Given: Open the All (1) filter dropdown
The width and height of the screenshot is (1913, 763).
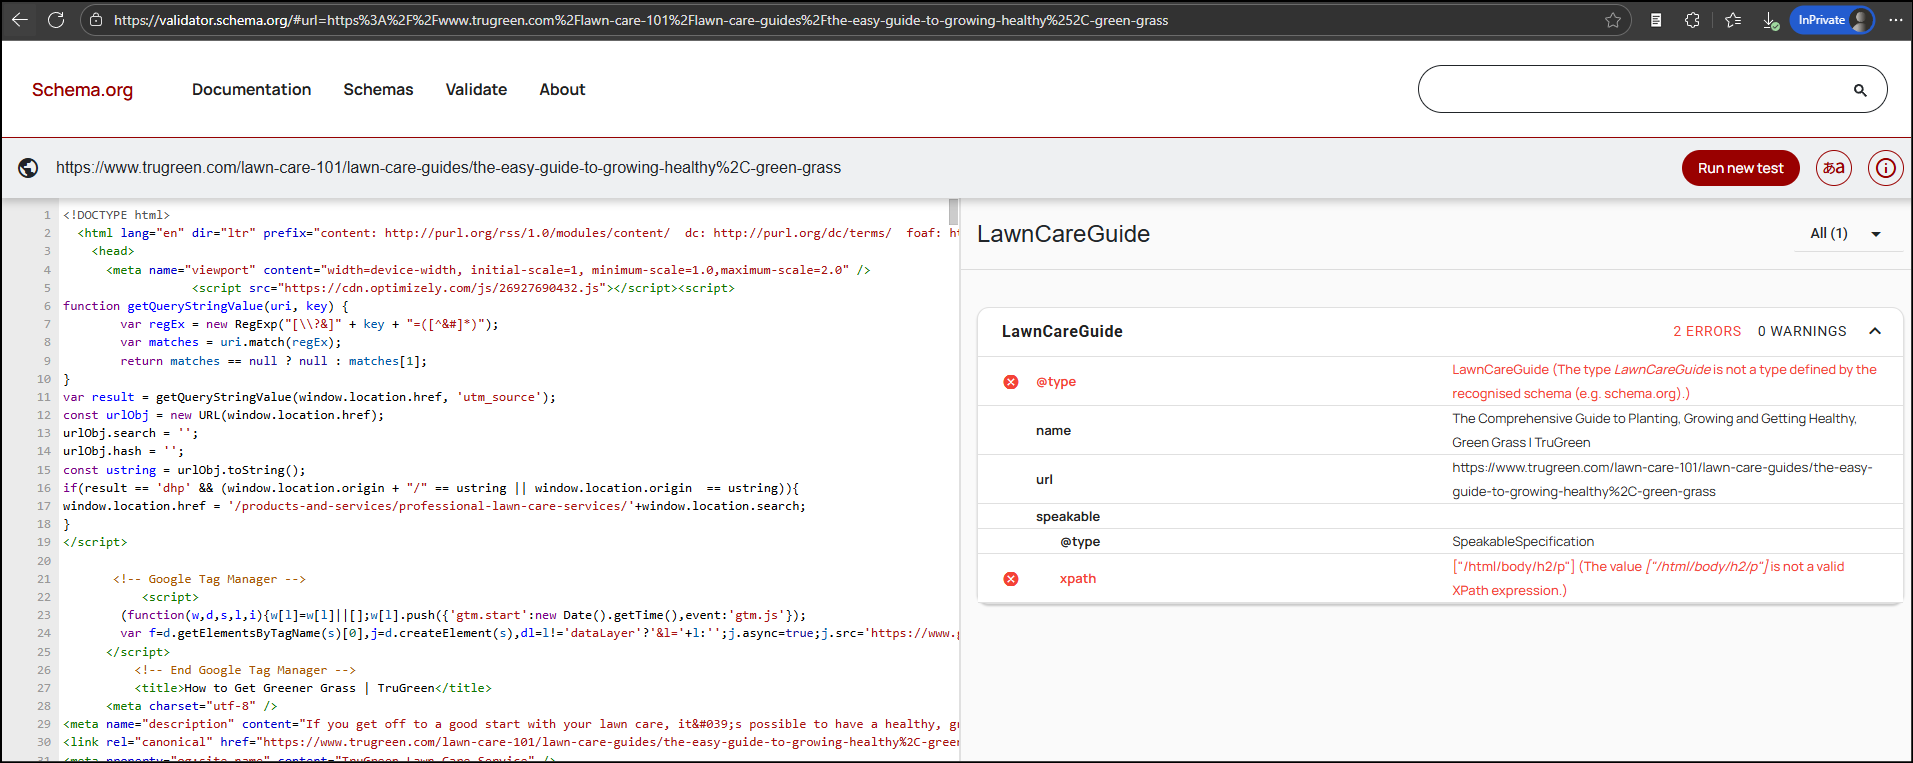Looking at the screenshot, I should tap(1846, 233).
